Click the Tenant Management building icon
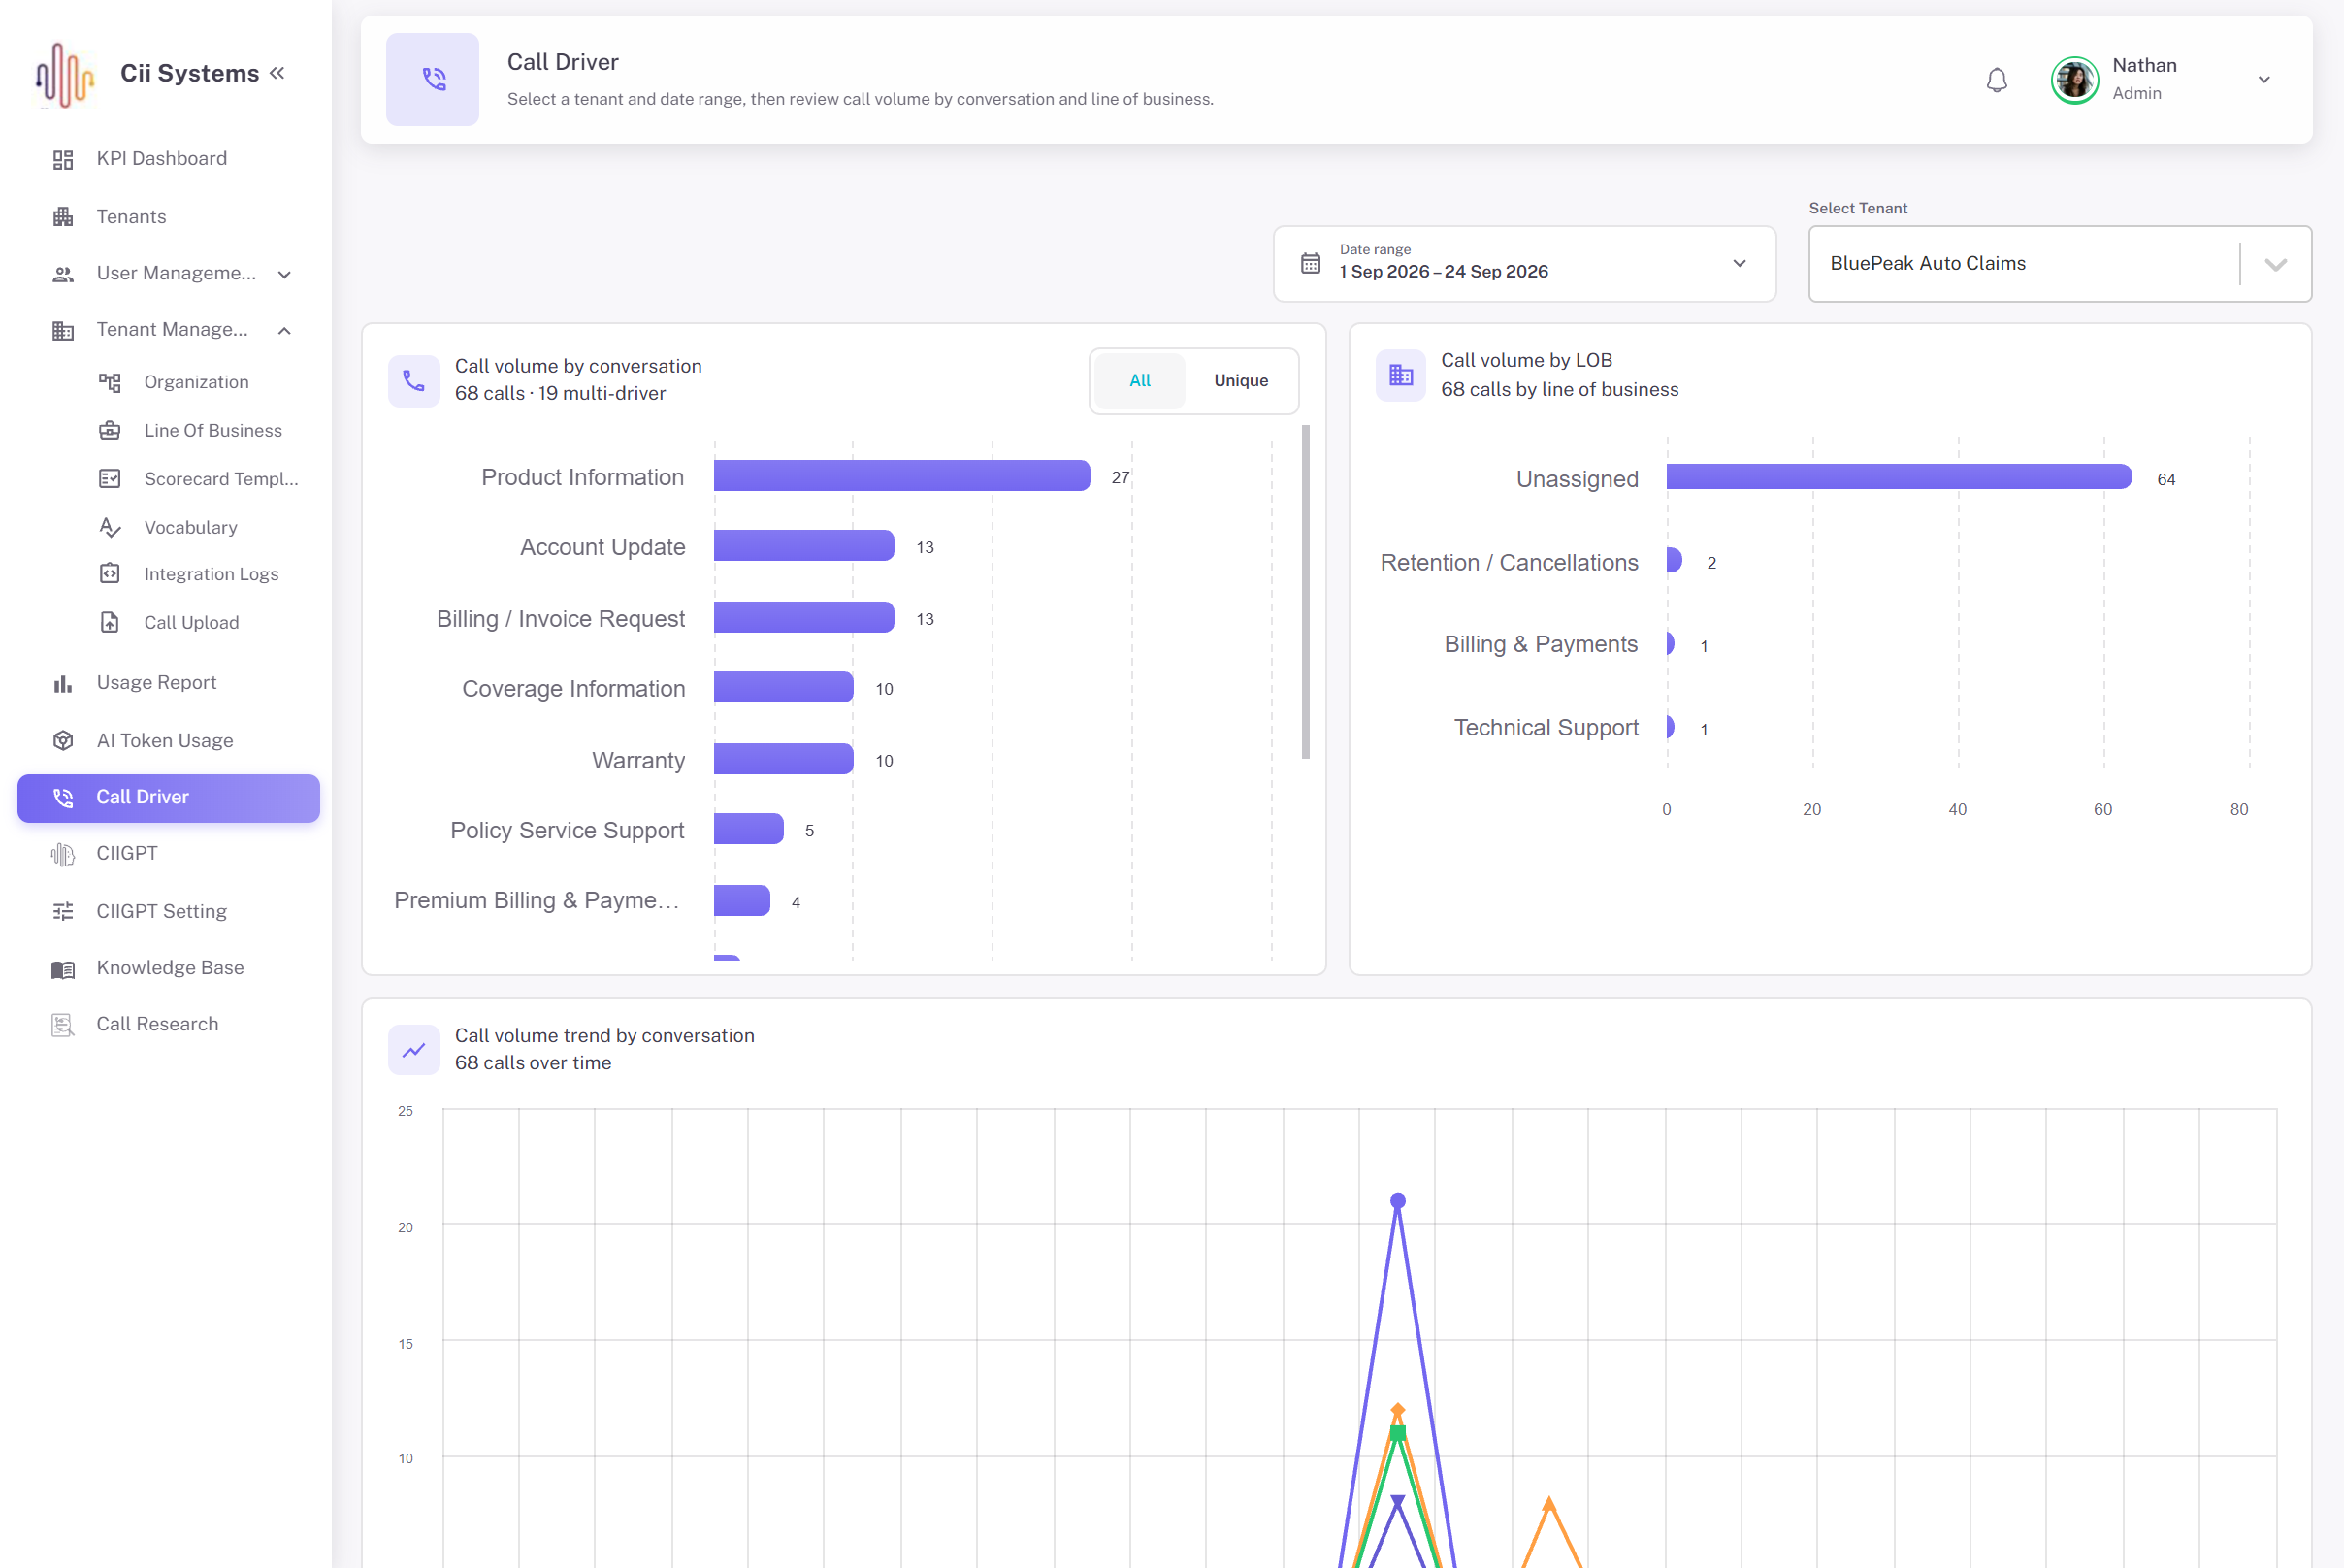Image resolution: width=2344 pixels, height=1568 pixels. pyautogui.click(x=63, y=331)
